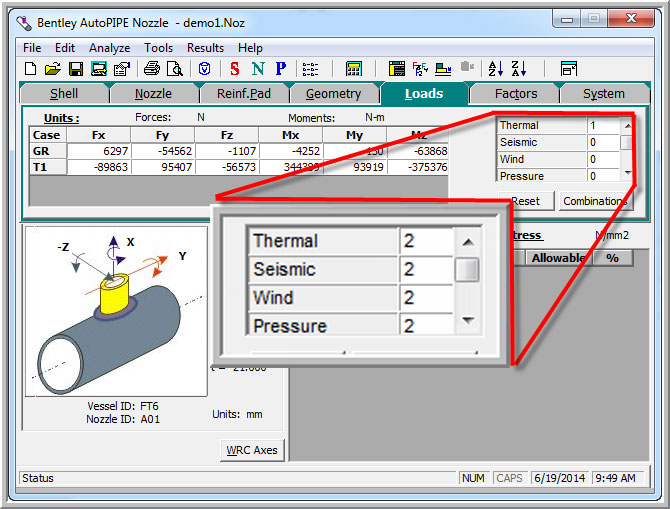Screen dimensions: 670x509
Task: Click the yellow table results icon
Action: [x=397, y=68]
